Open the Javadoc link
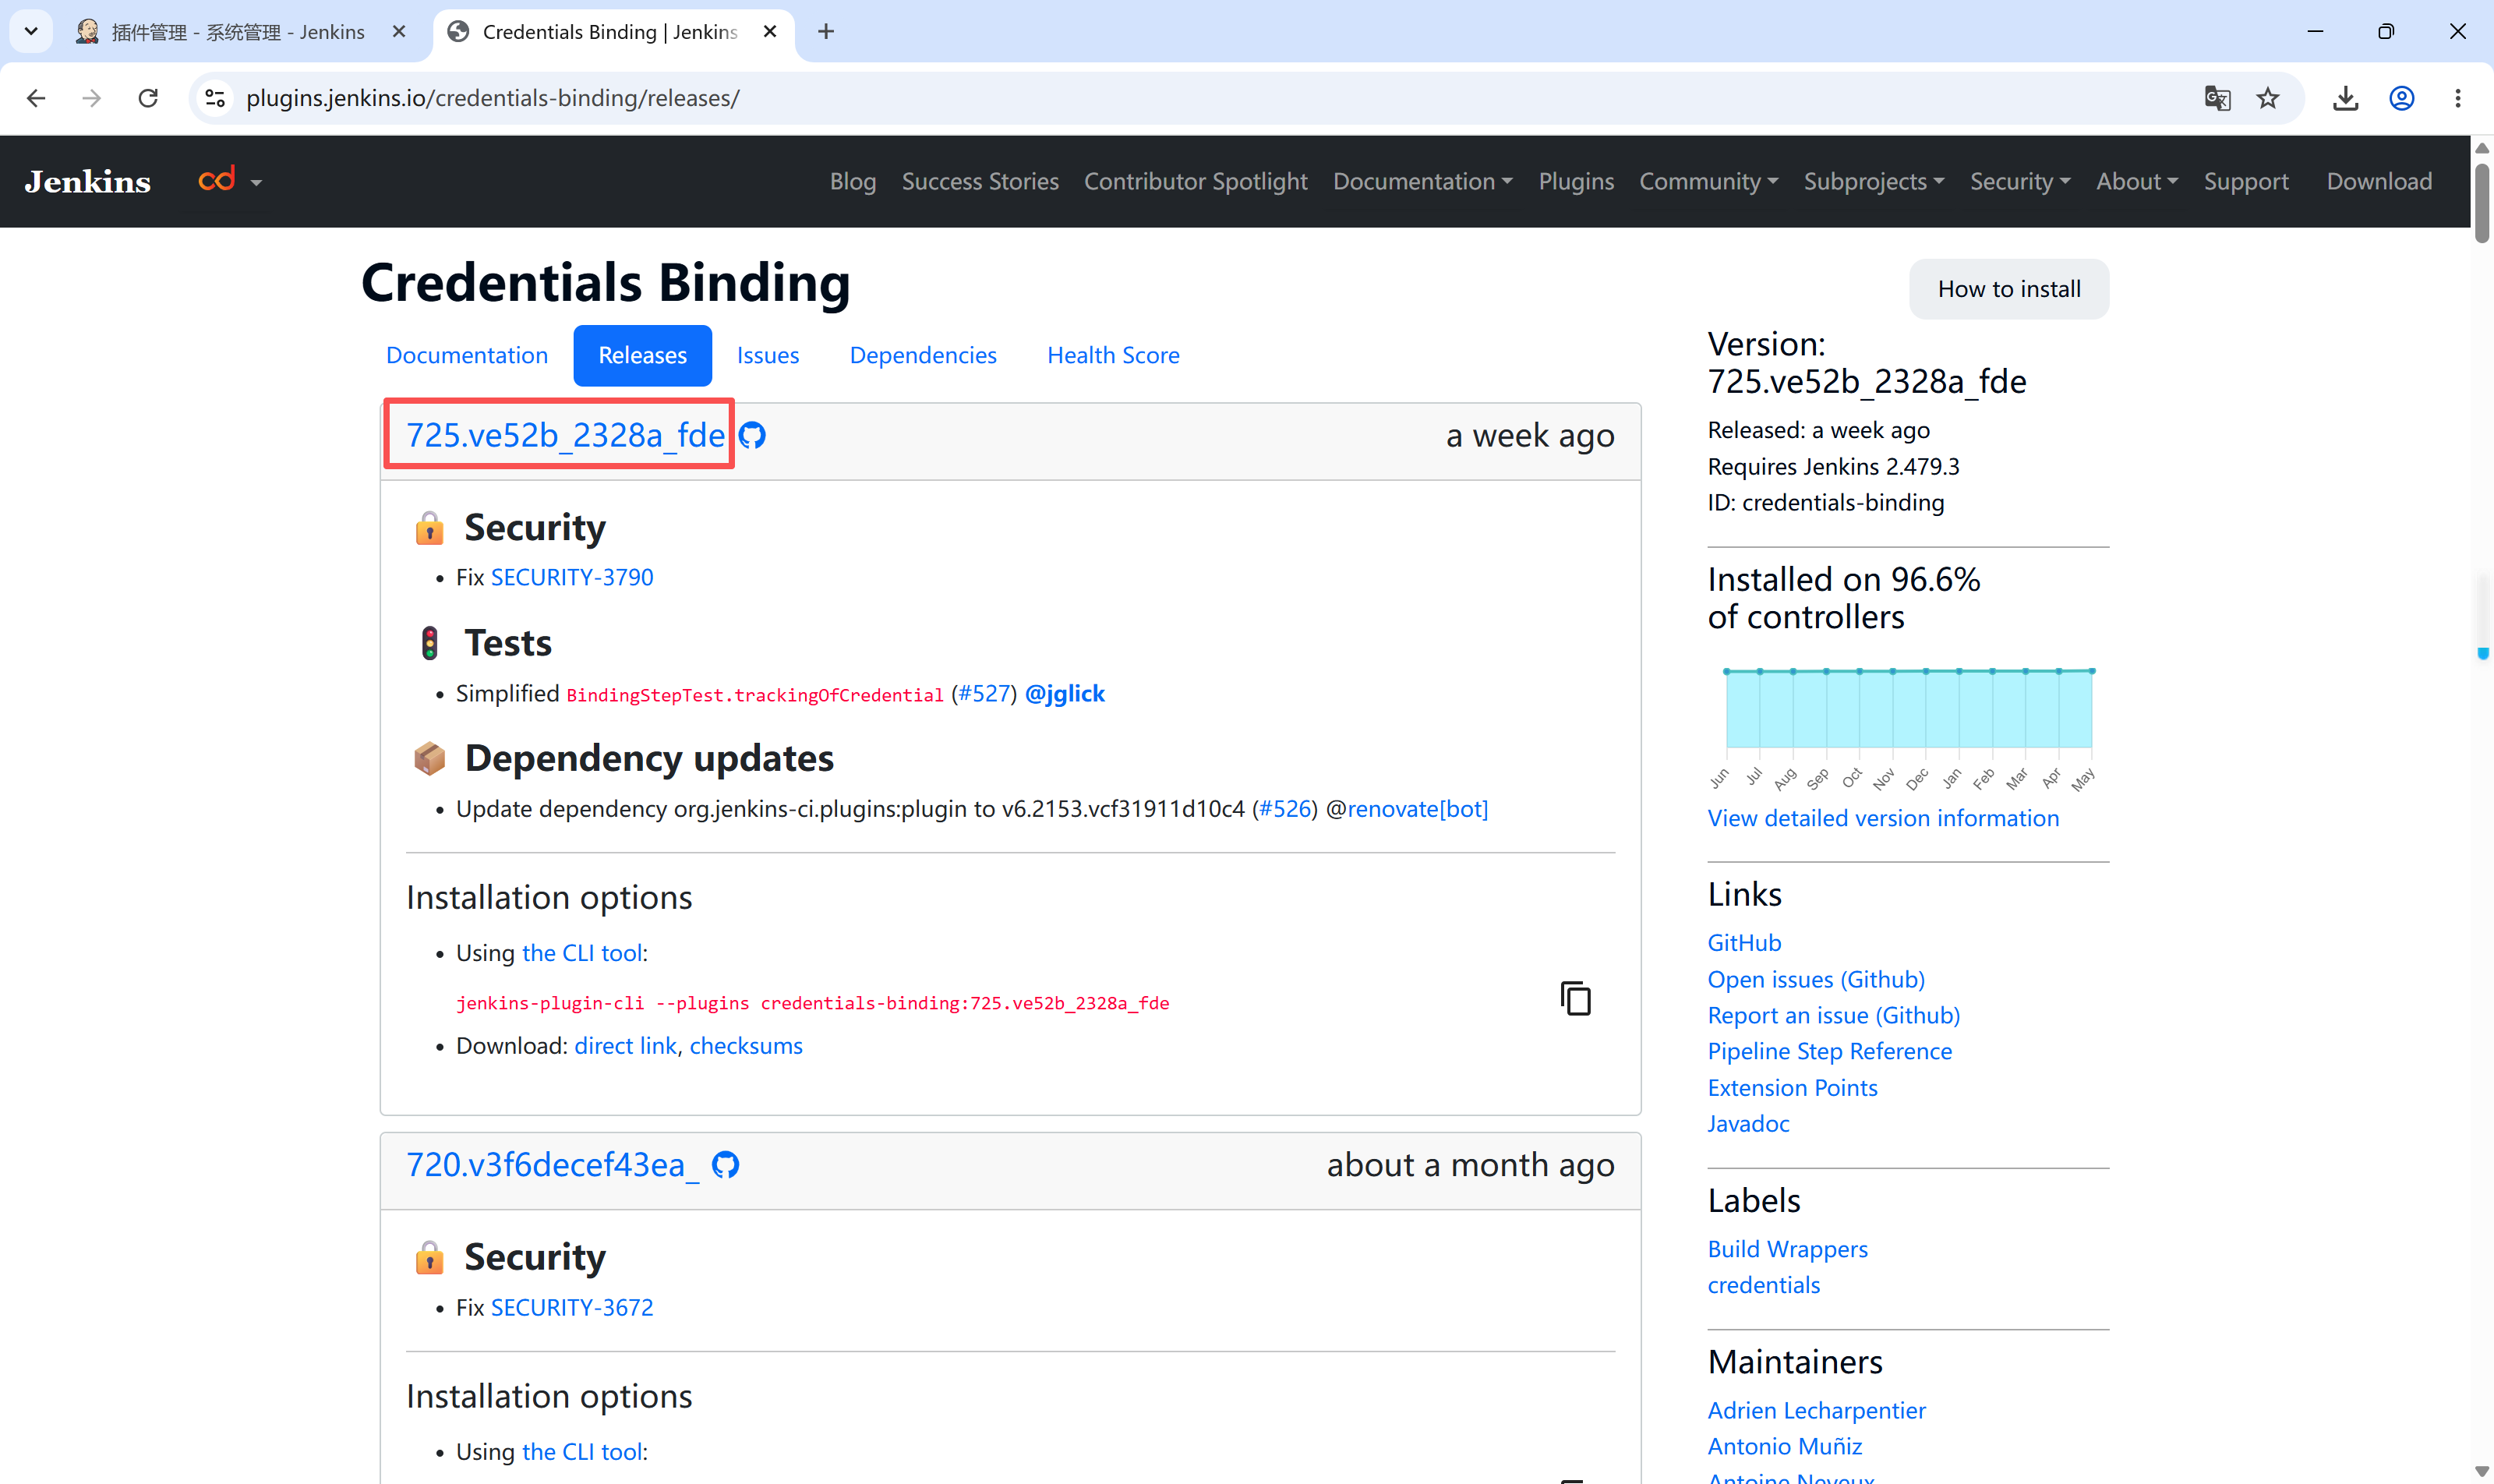The height and width of the screenshot is (1484, 2494). click(x=1749, y=1124)
